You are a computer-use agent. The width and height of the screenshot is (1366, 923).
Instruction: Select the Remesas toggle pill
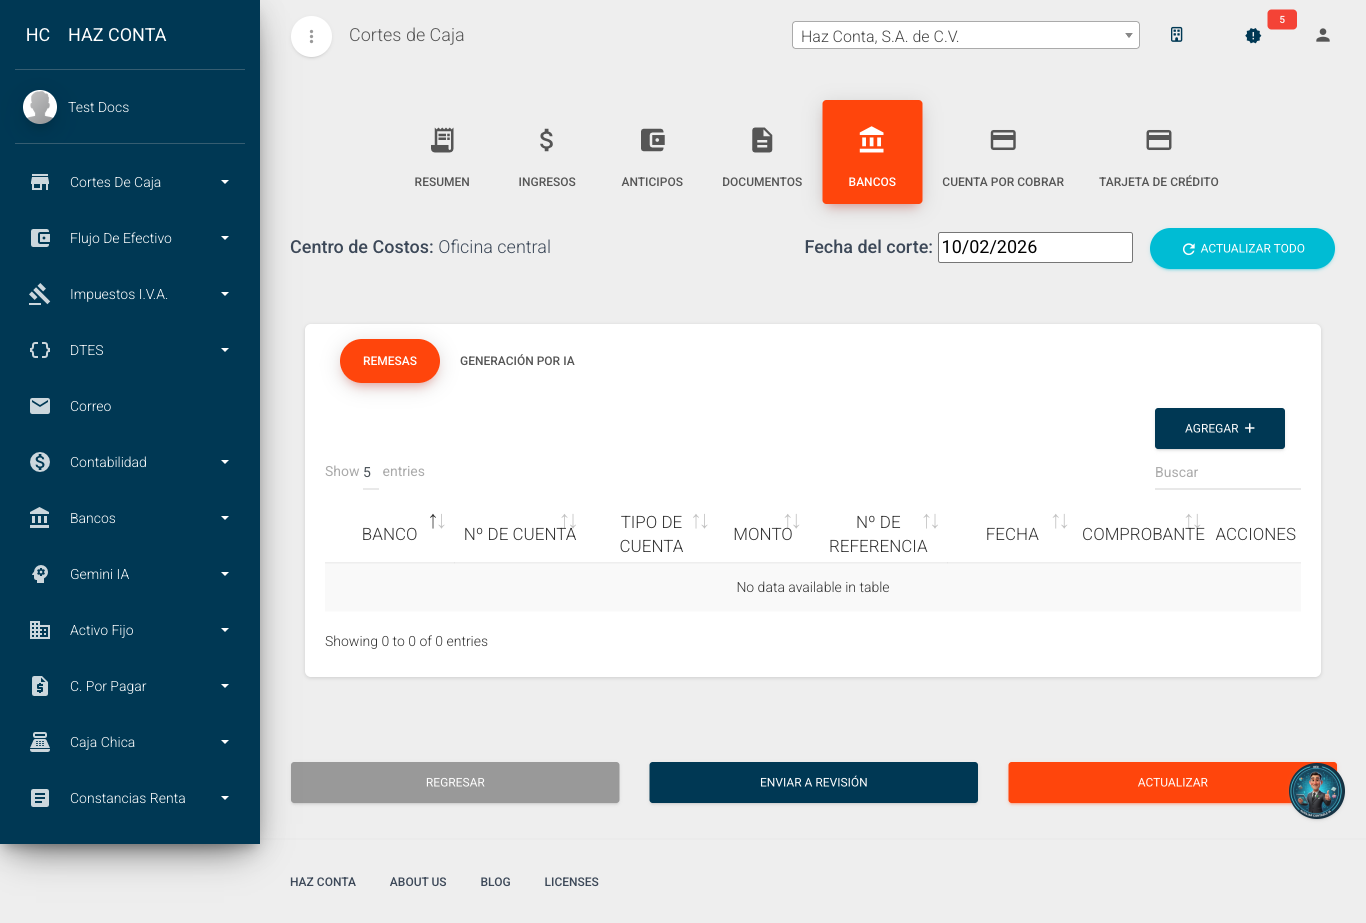[x=389, y=361]
